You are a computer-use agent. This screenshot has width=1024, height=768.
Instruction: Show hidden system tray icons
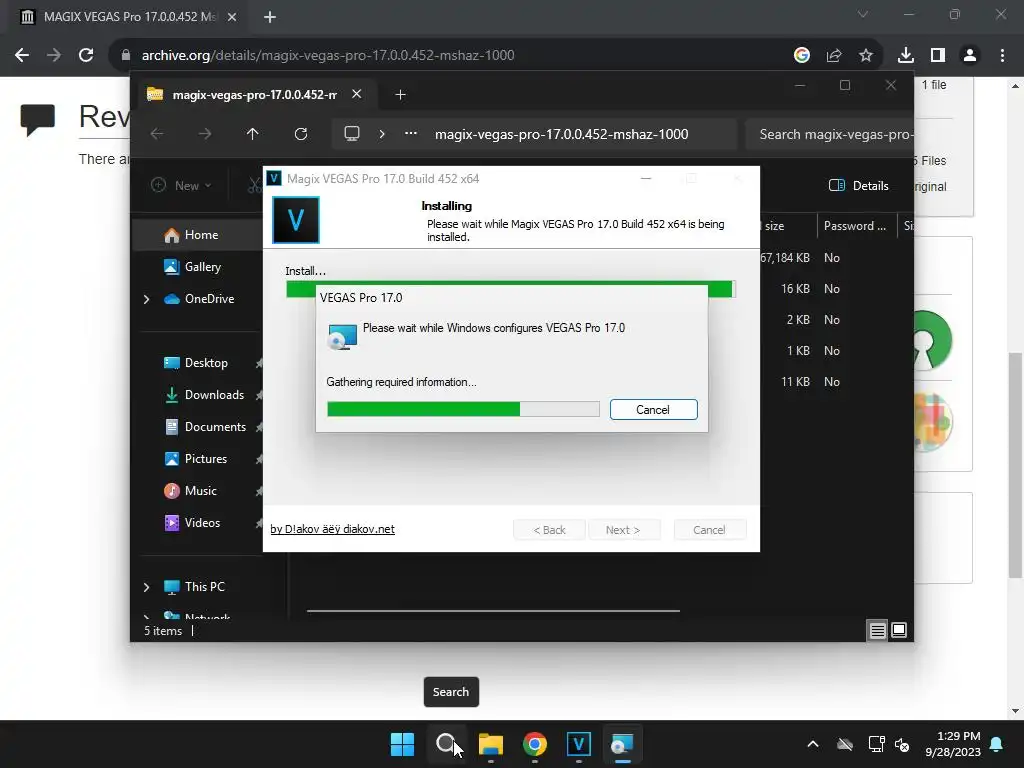(x=812, y=744)
